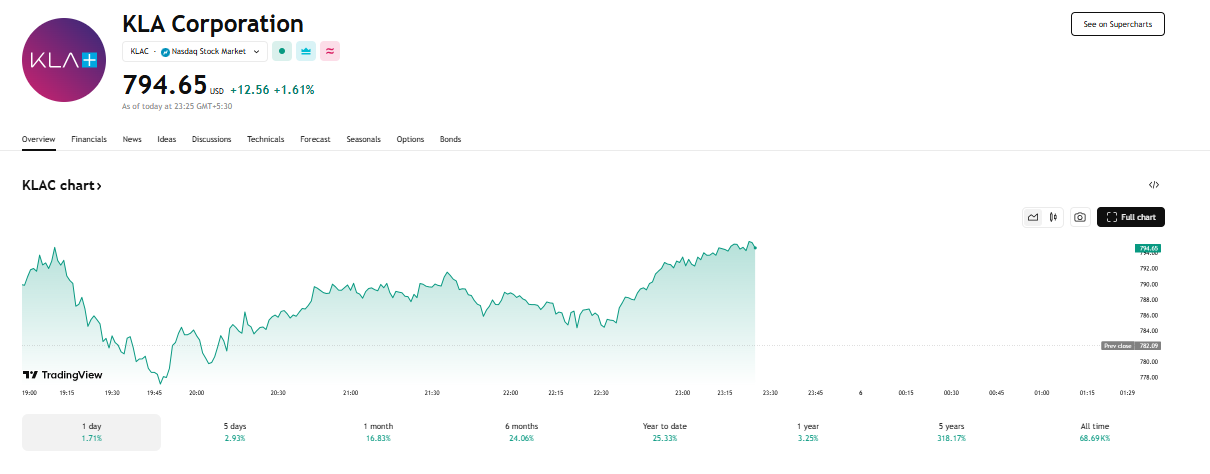
Task: Select the All time range
Action: (1095, 432)
